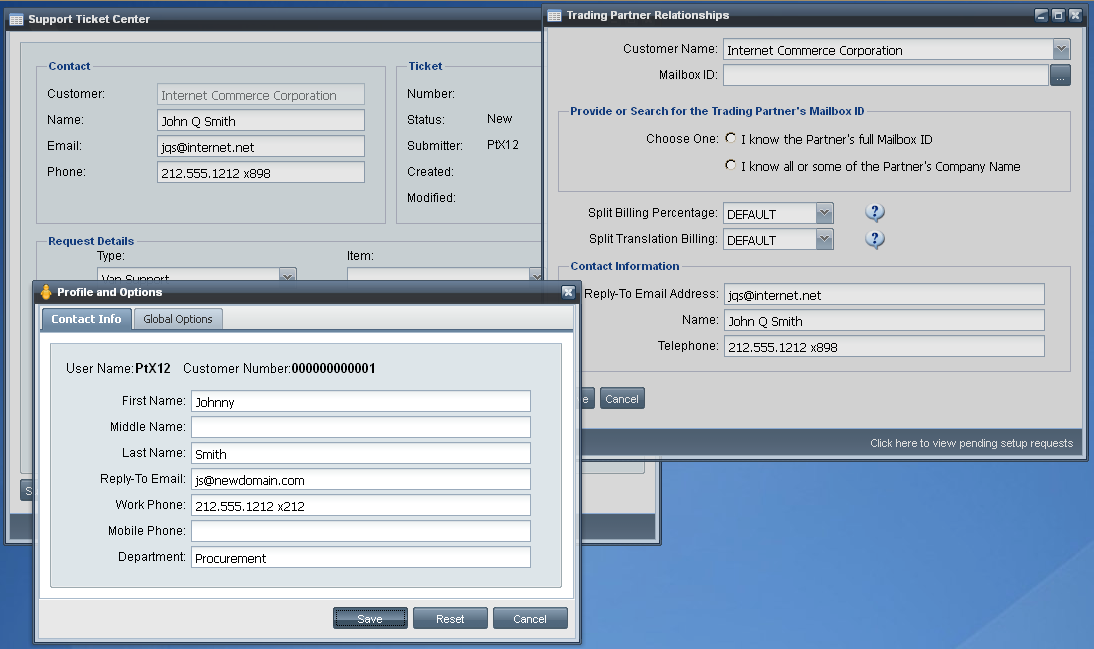Expand the Customer Name dropdown
The height and width of the screenshot is (649, 1094).
1061,49
